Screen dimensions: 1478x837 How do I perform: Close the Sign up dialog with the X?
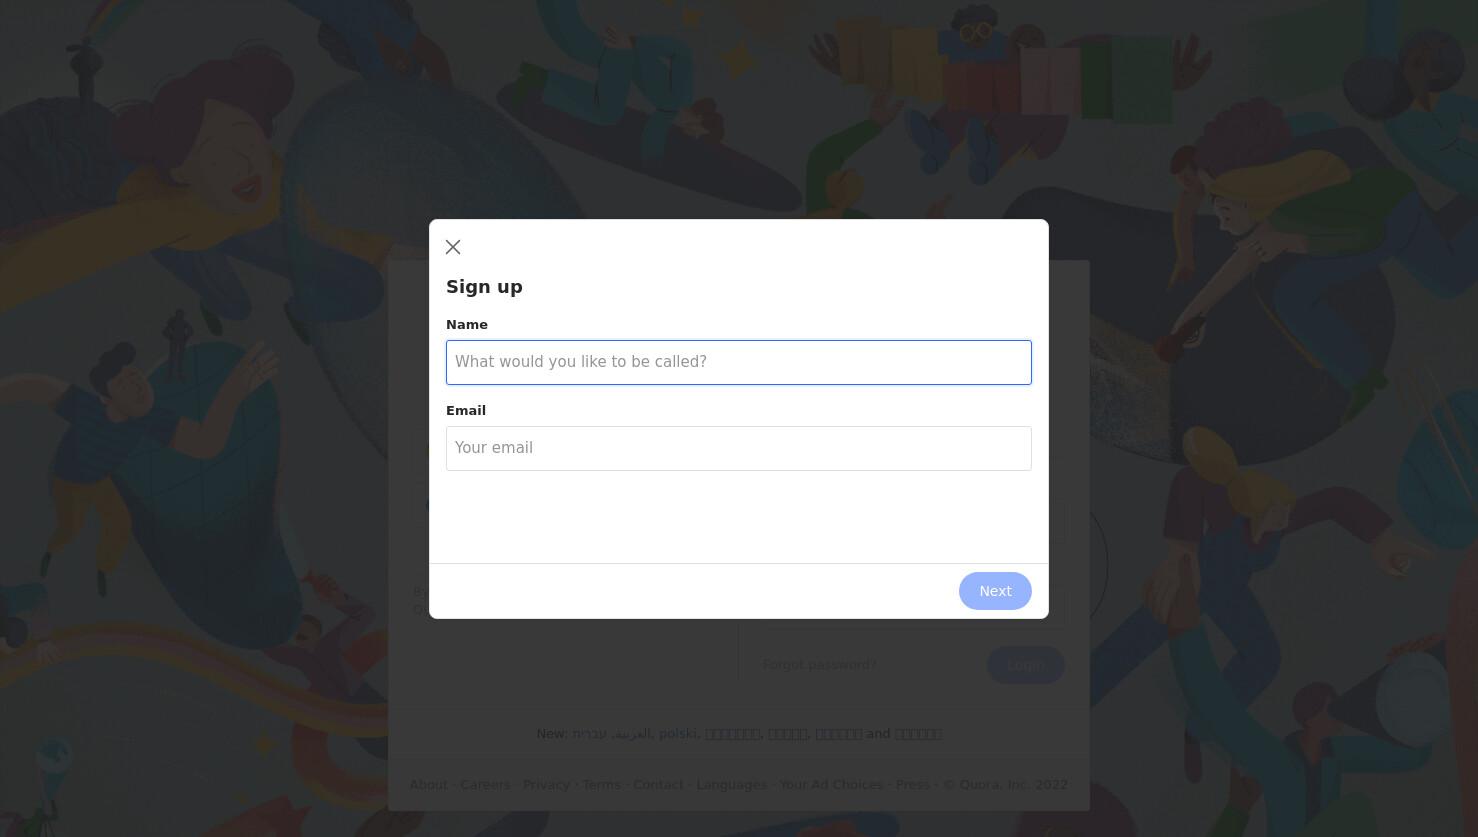(x=453, y=247)
